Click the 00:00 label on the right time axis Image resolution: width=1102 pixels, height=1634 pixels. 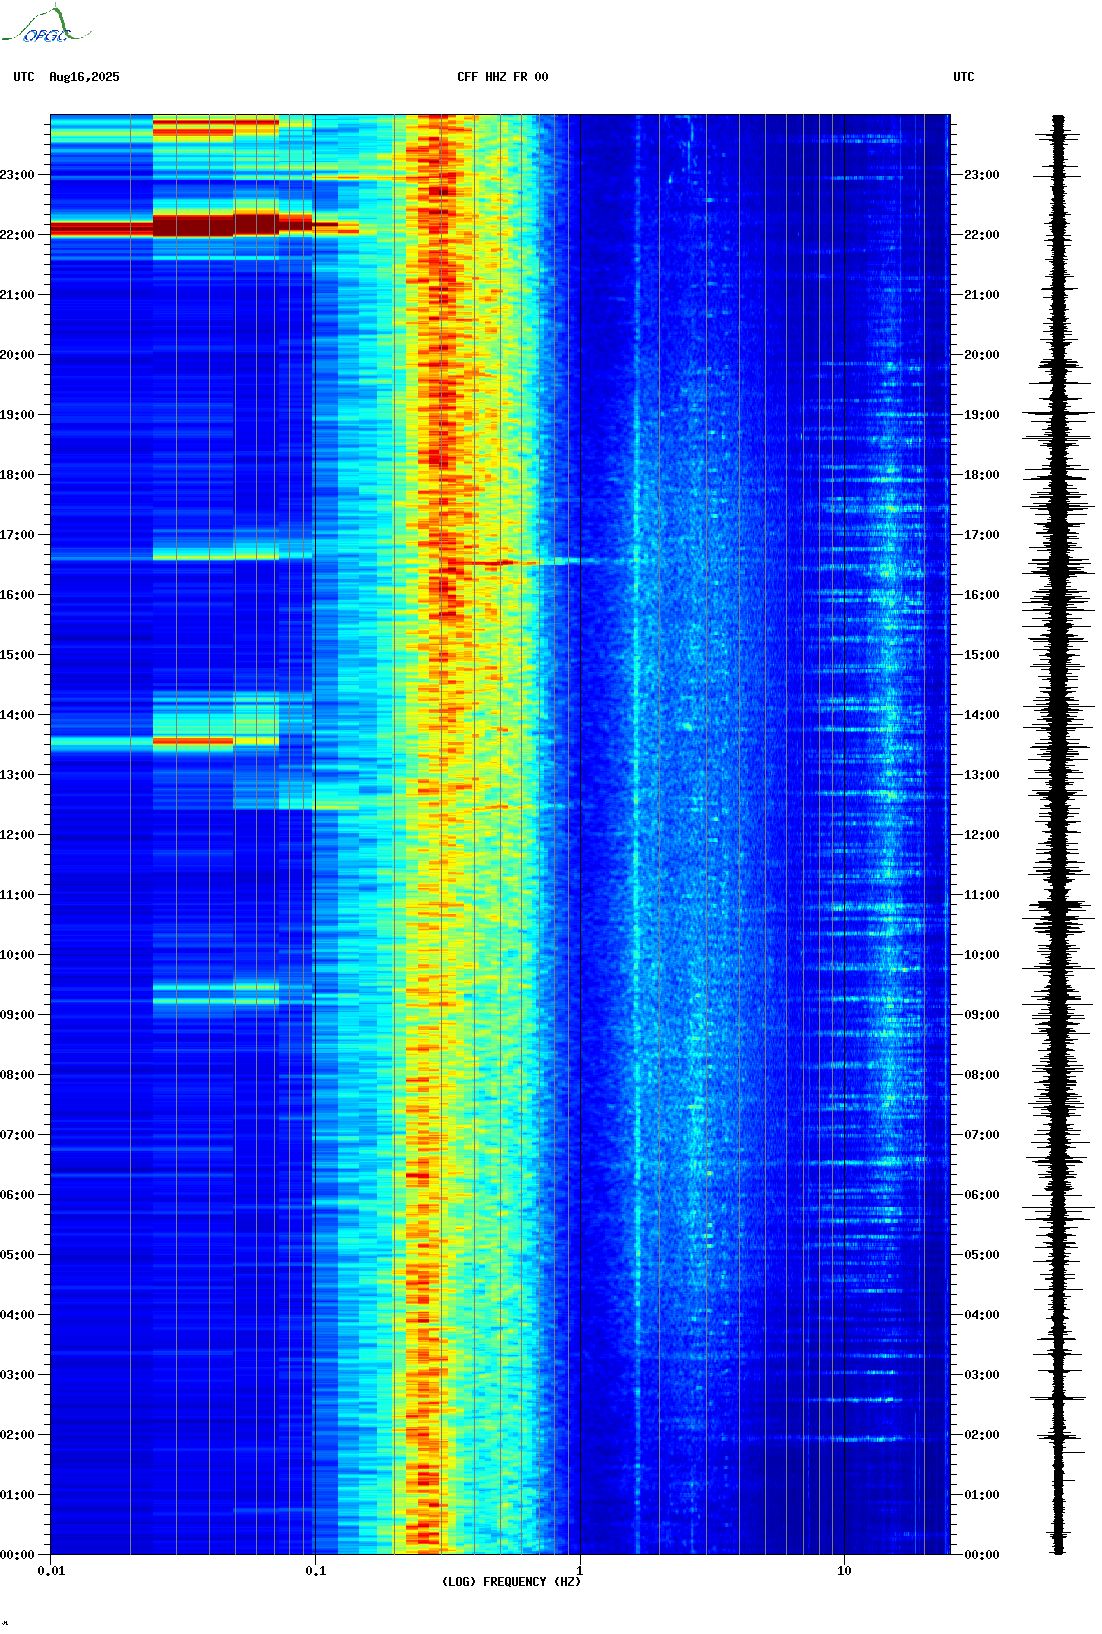(x=982, y=1555)
